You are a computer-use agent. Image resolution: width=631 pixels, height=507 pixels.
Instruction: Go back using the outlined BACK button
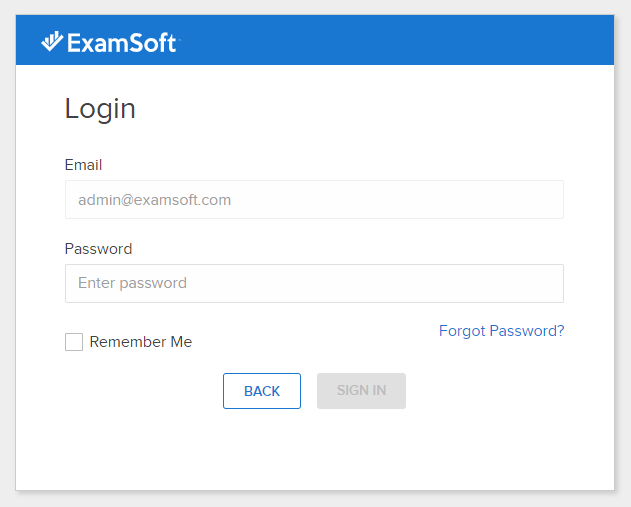click(262, 391)
